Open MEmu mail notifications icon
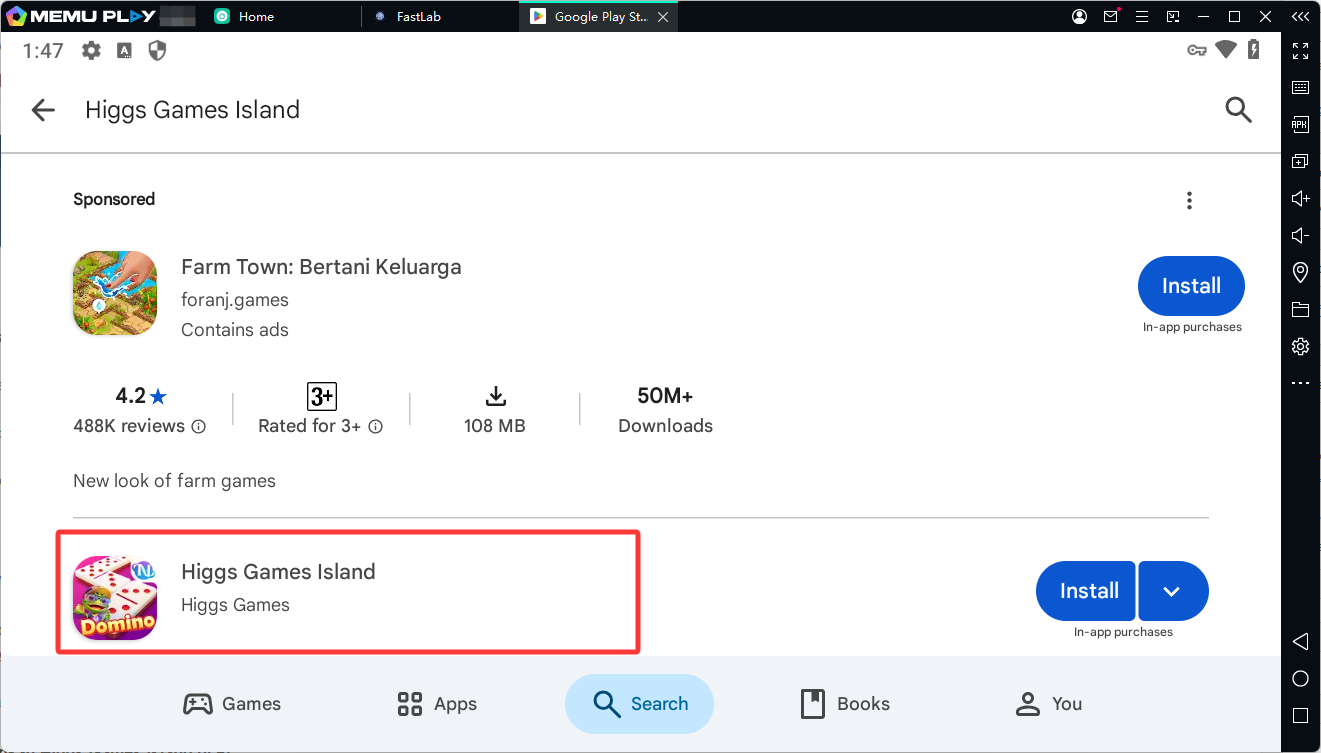1321x753 pixels. click(x=1111, y=16)
